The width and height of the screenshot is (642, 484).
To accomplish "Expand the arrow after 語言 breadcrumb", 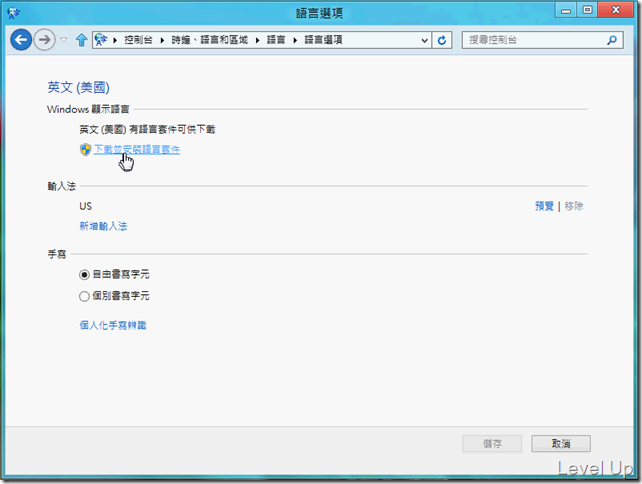I will (295, 40).
